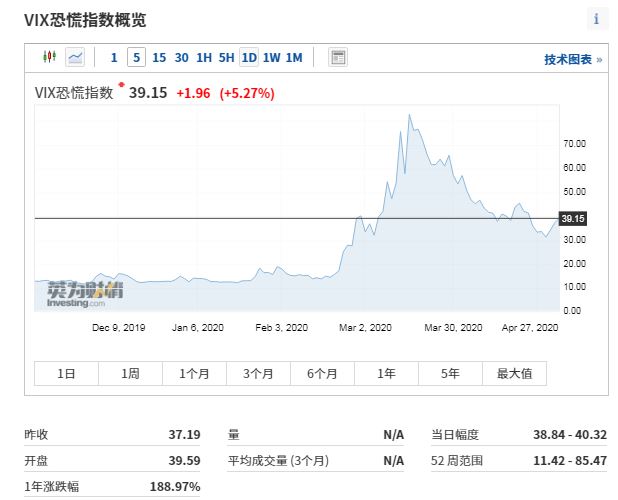This screenshot has height=500, width=618.
Task: Select the 5-minute interval
Action: pyautogui.click(x=136, y=58)
